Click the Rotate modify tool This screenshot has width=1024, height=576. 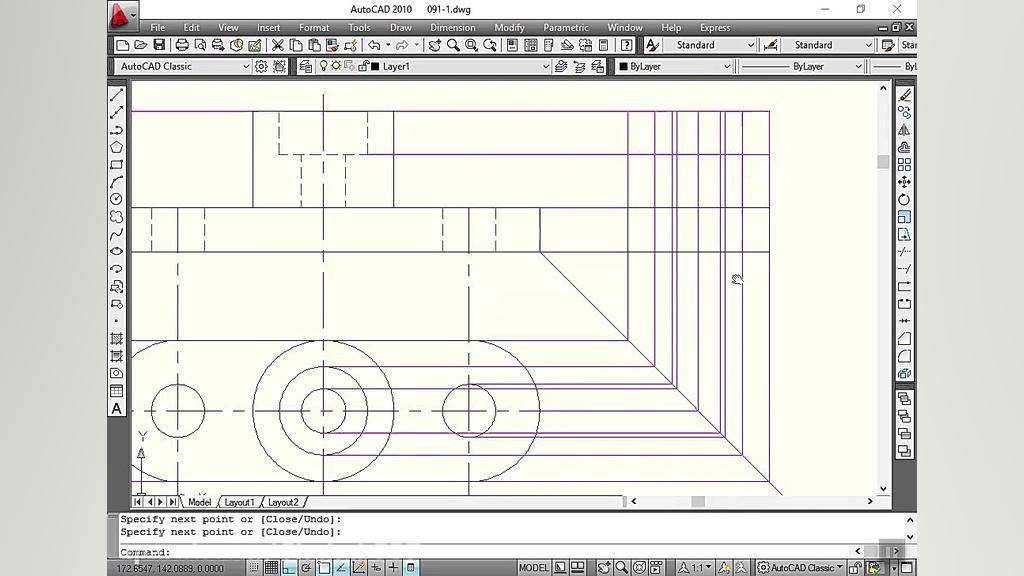coord(904,199)
